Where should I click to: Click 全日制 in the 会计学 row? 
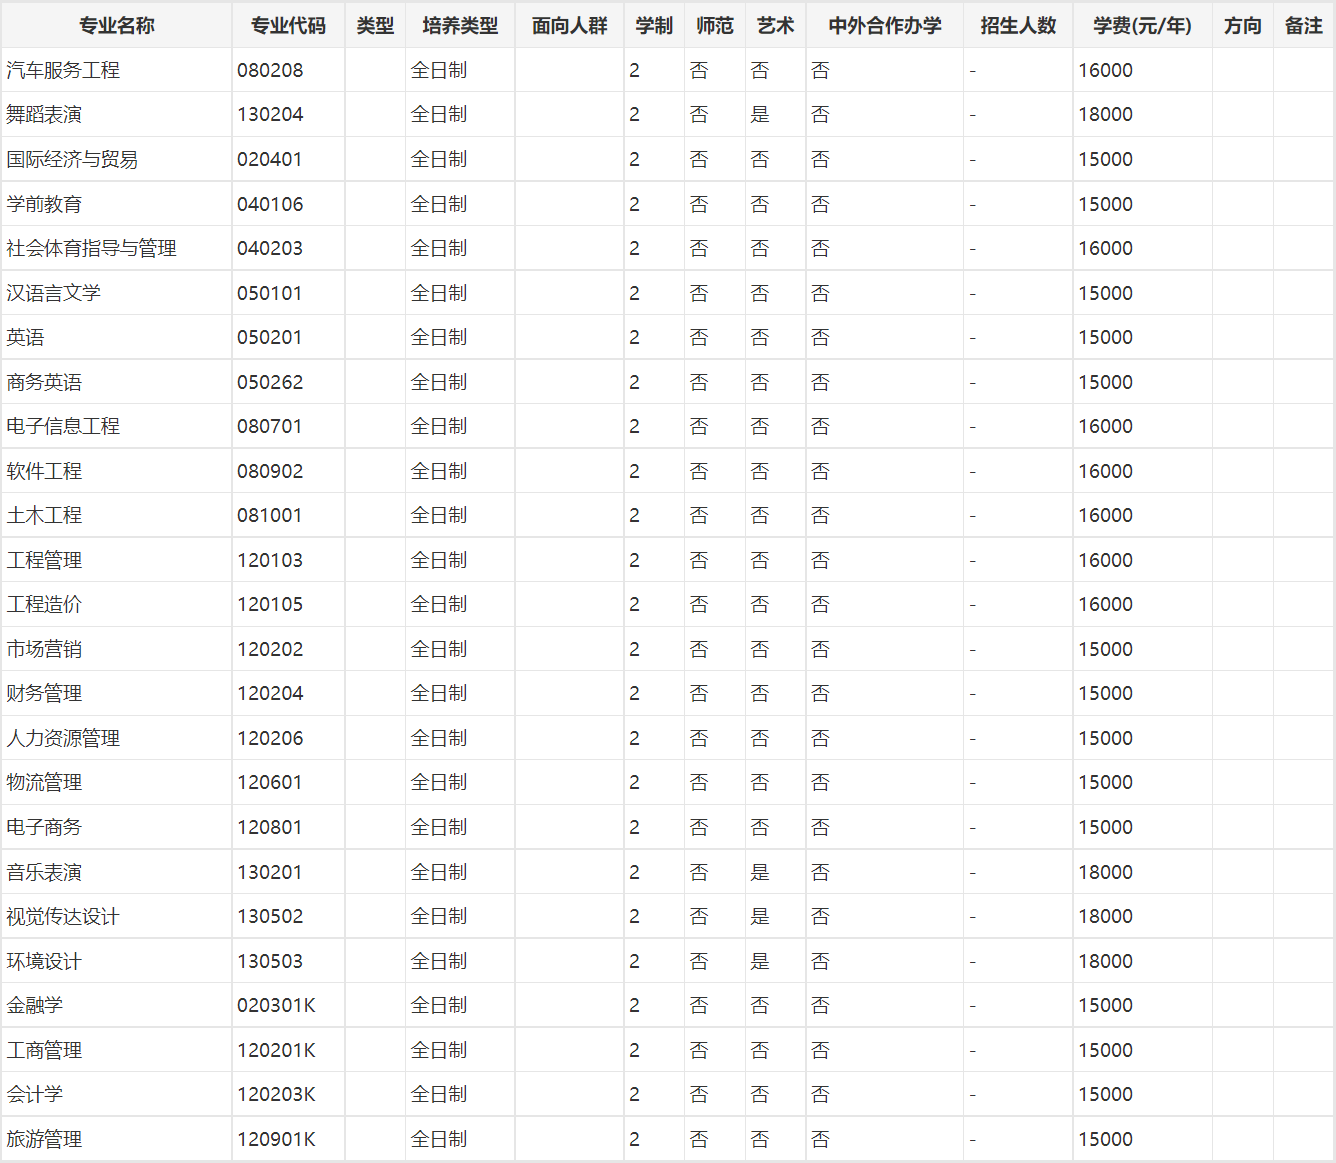(x=439, y=1095)
